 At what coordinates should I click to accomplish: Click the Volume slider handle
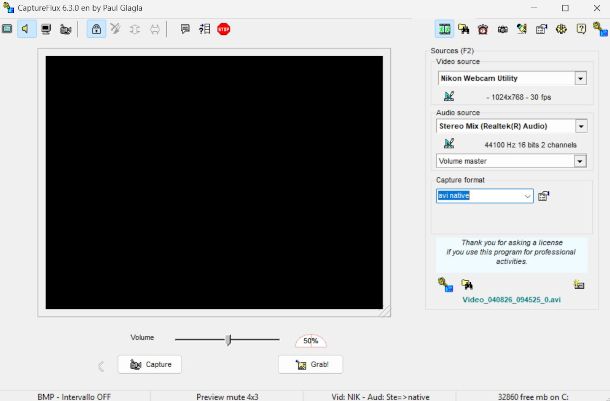228,340
